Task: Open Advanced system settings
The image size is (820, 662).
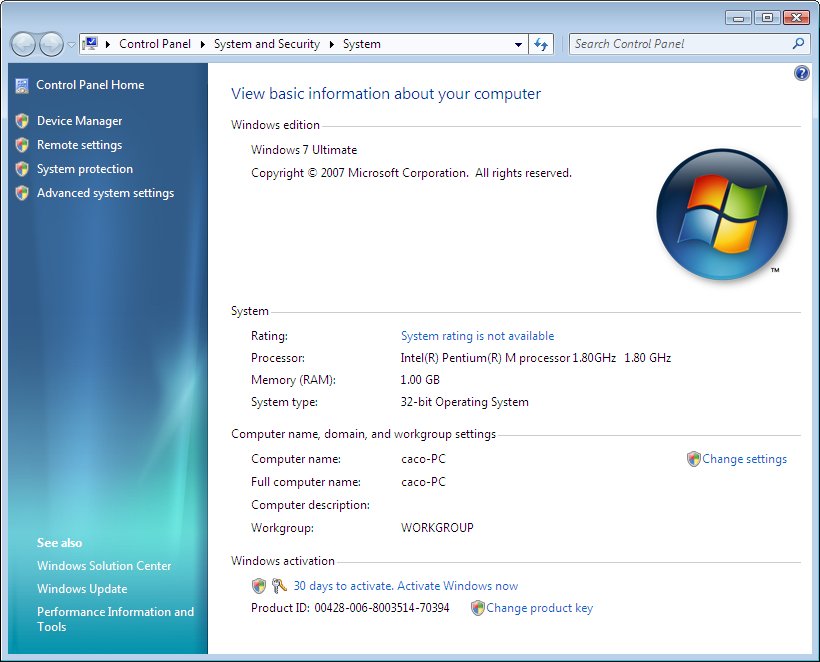Action: point(105,193)
